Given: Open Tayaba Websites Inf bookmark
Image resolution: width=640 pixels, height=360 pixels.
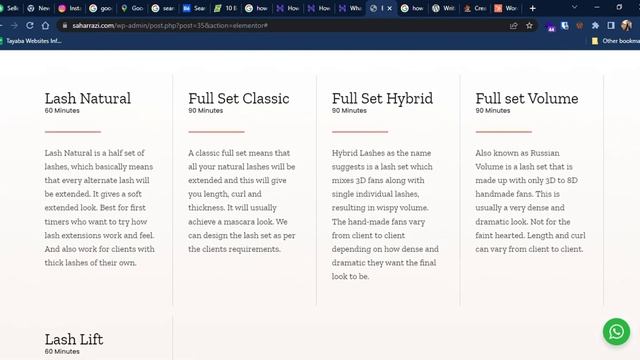Looking at the screenshot, I should coord(31,41).
